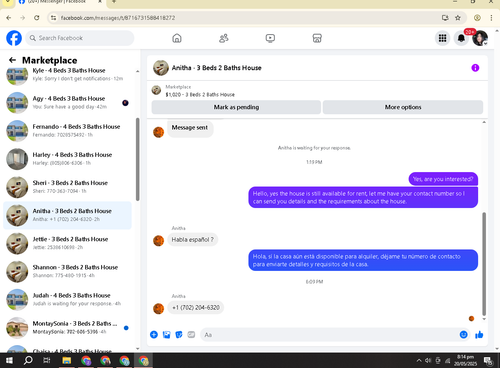Click the taskbar clock and date

pos(465,360)
